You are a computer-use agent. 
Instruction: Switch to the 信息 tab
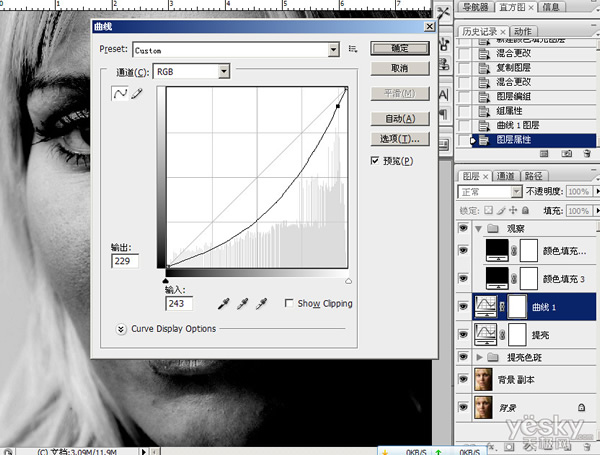[x=551, y=7]
